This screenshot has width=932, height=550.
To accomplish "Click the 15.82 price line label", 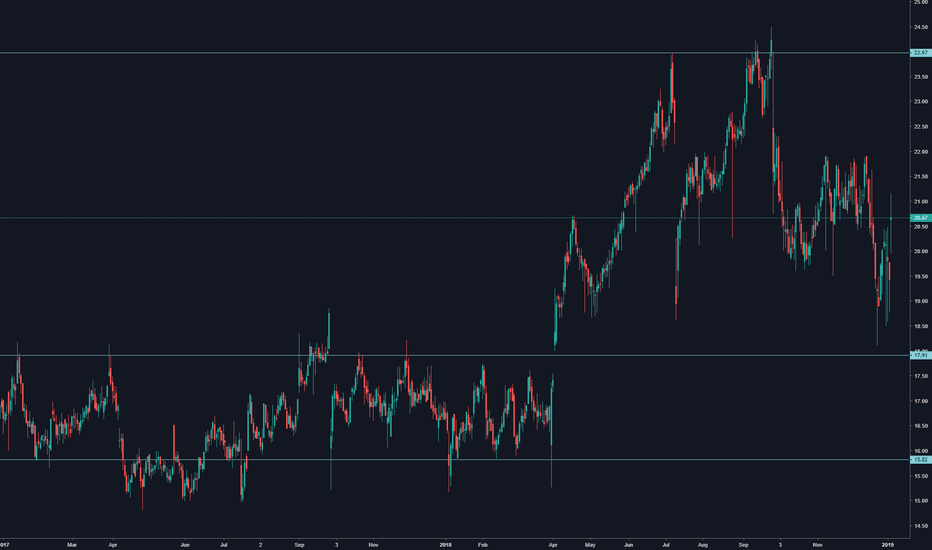I will pyautogui.click(x=921, y=460).
